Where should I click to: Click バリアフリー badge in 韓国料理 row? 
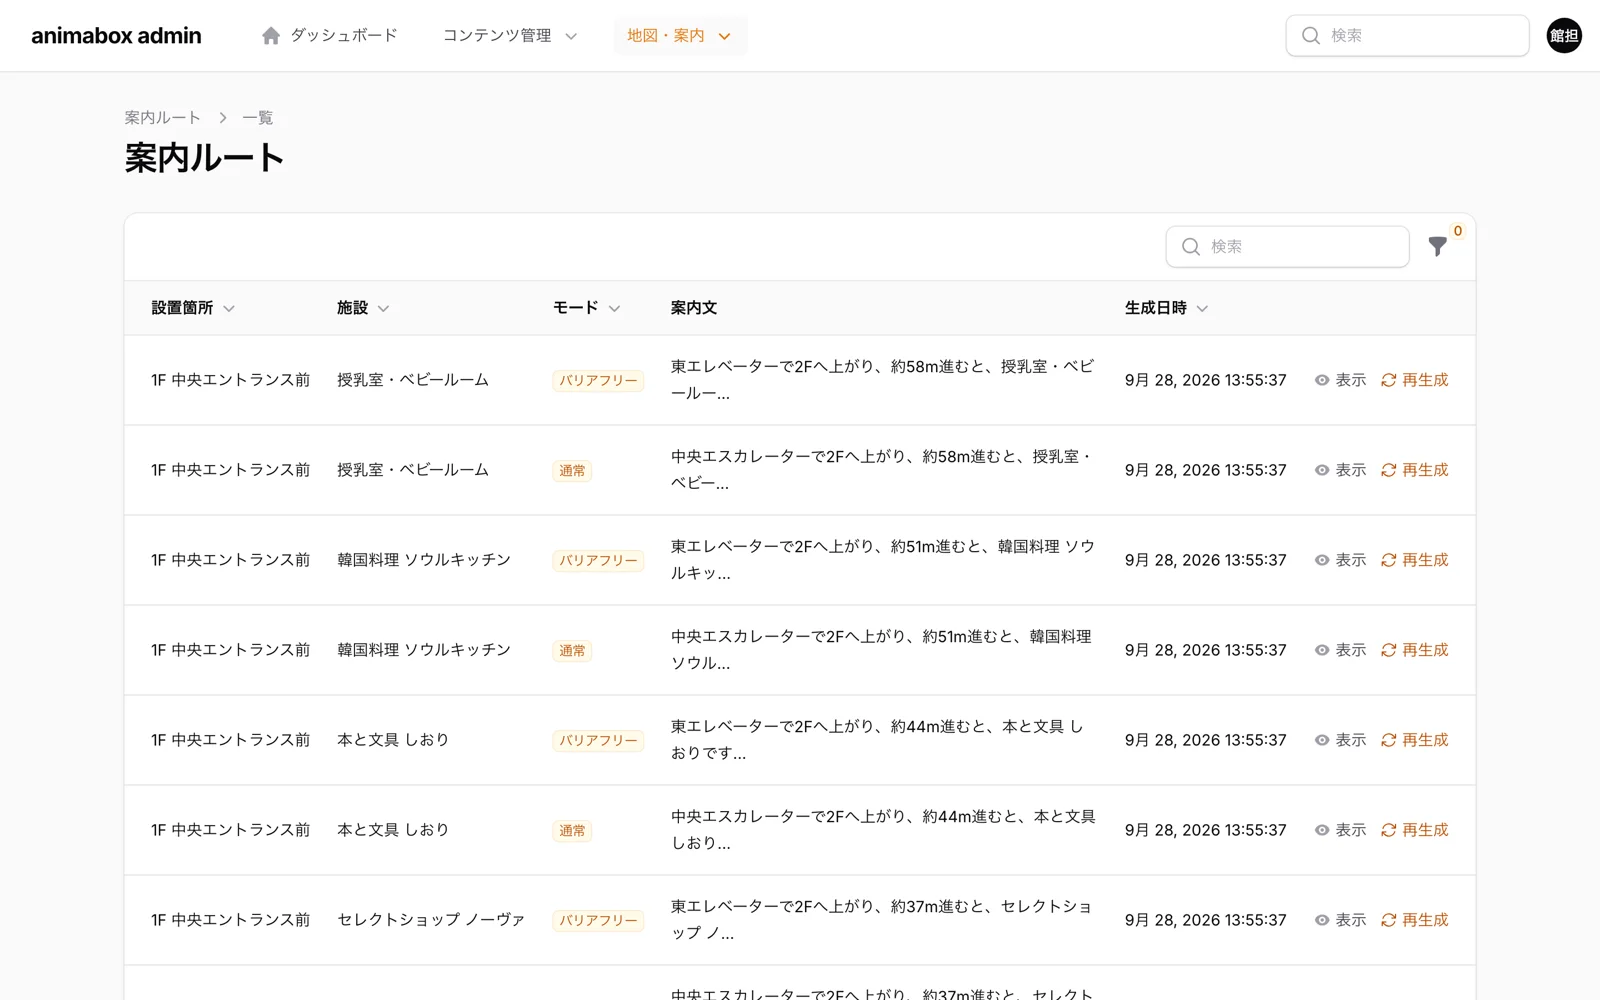coord(598,561)
